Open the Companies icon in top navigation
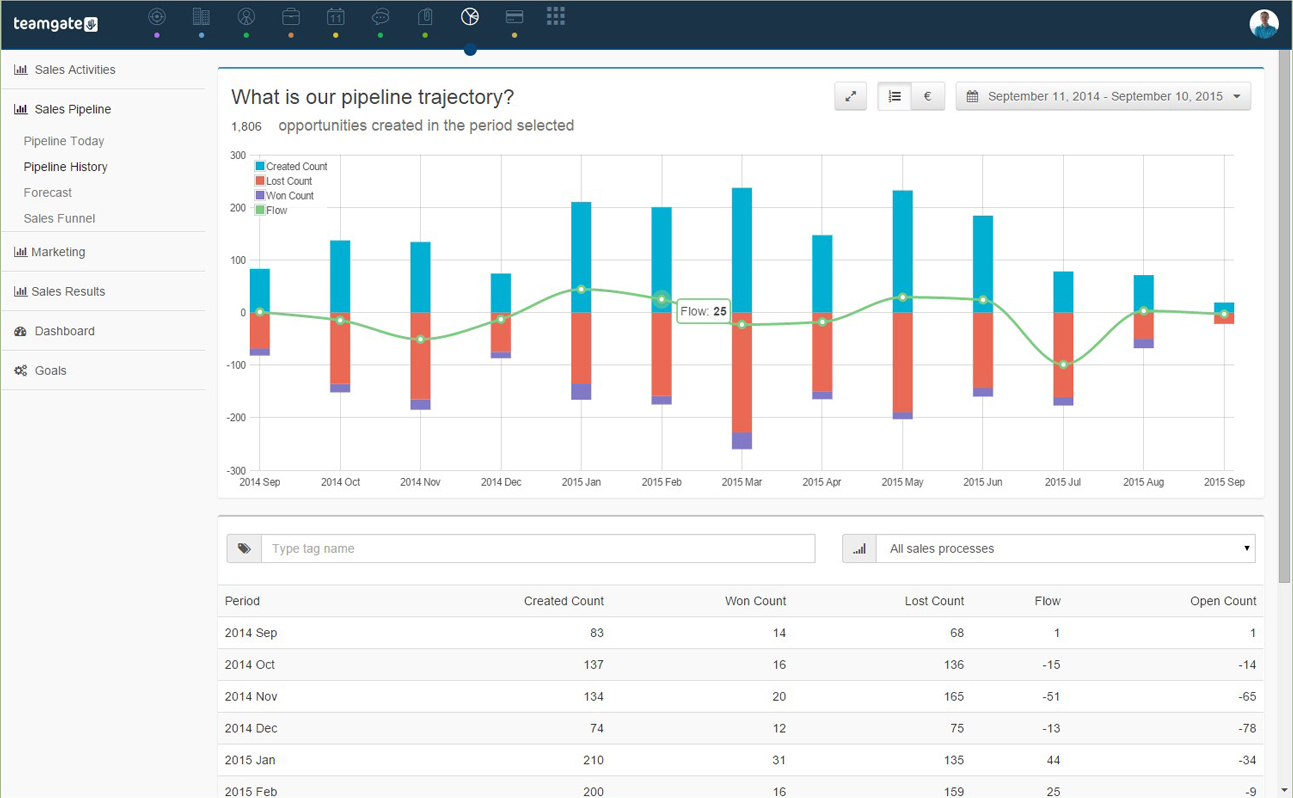 coord(201,16)
